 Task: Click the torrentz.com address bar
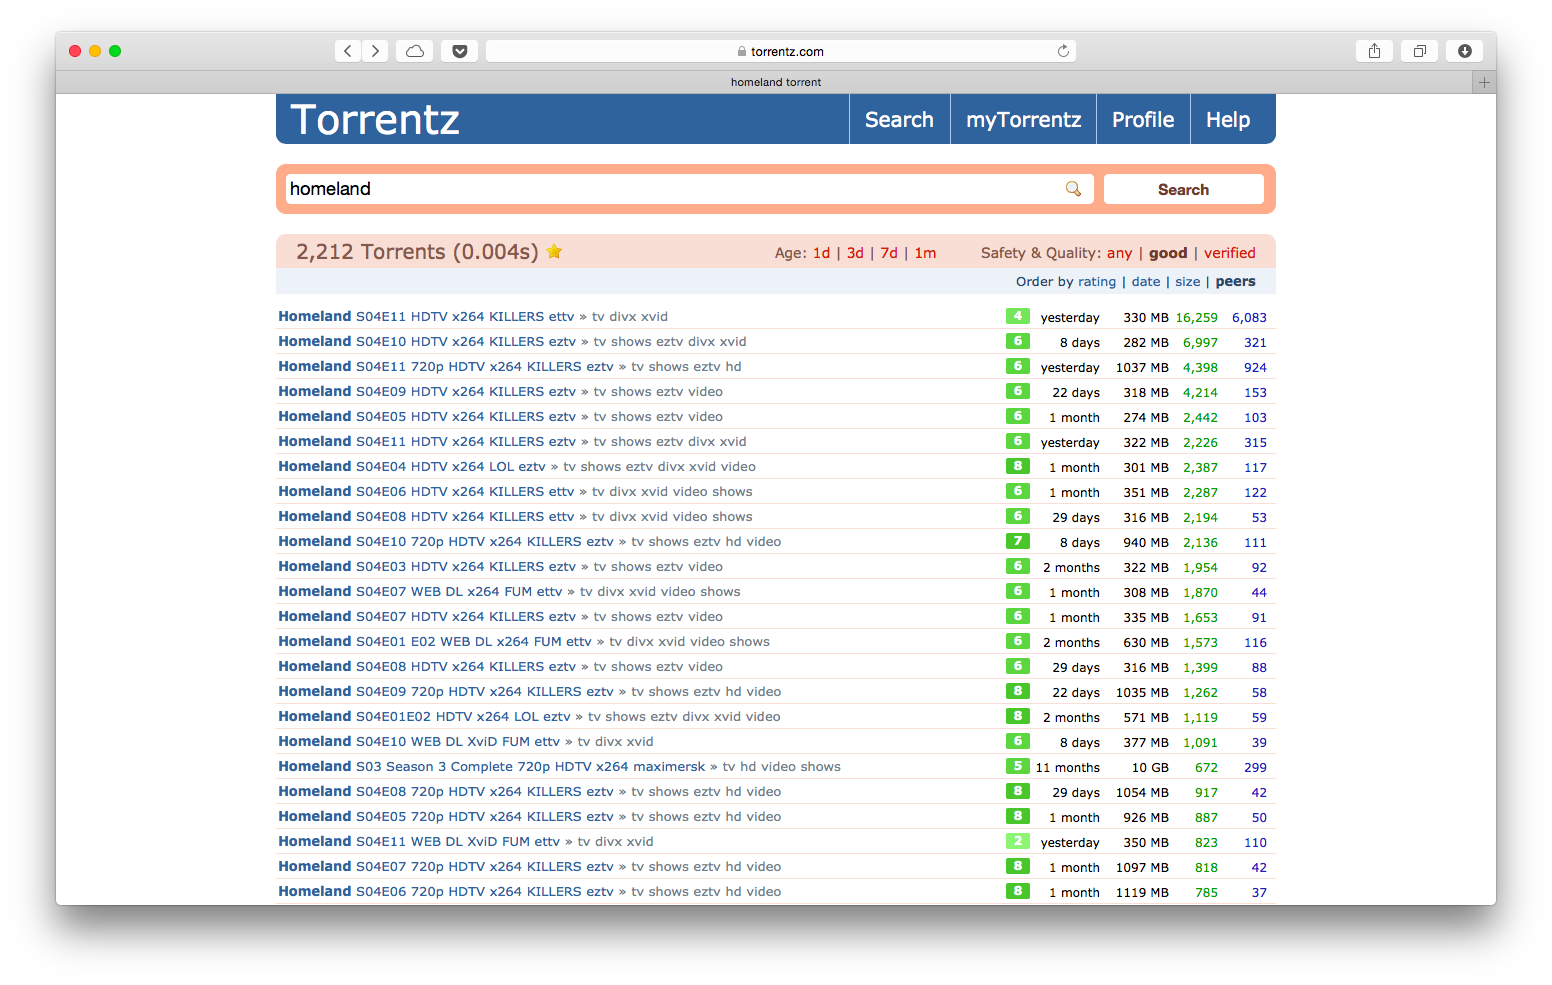[x=780, y=51]
